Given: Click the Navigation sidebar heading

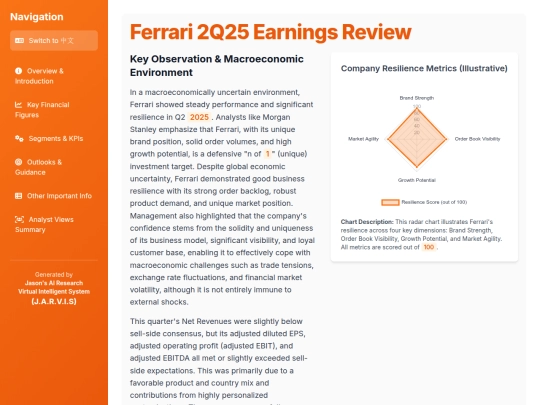Looking at the screenshot, I should tap(37, 17).
